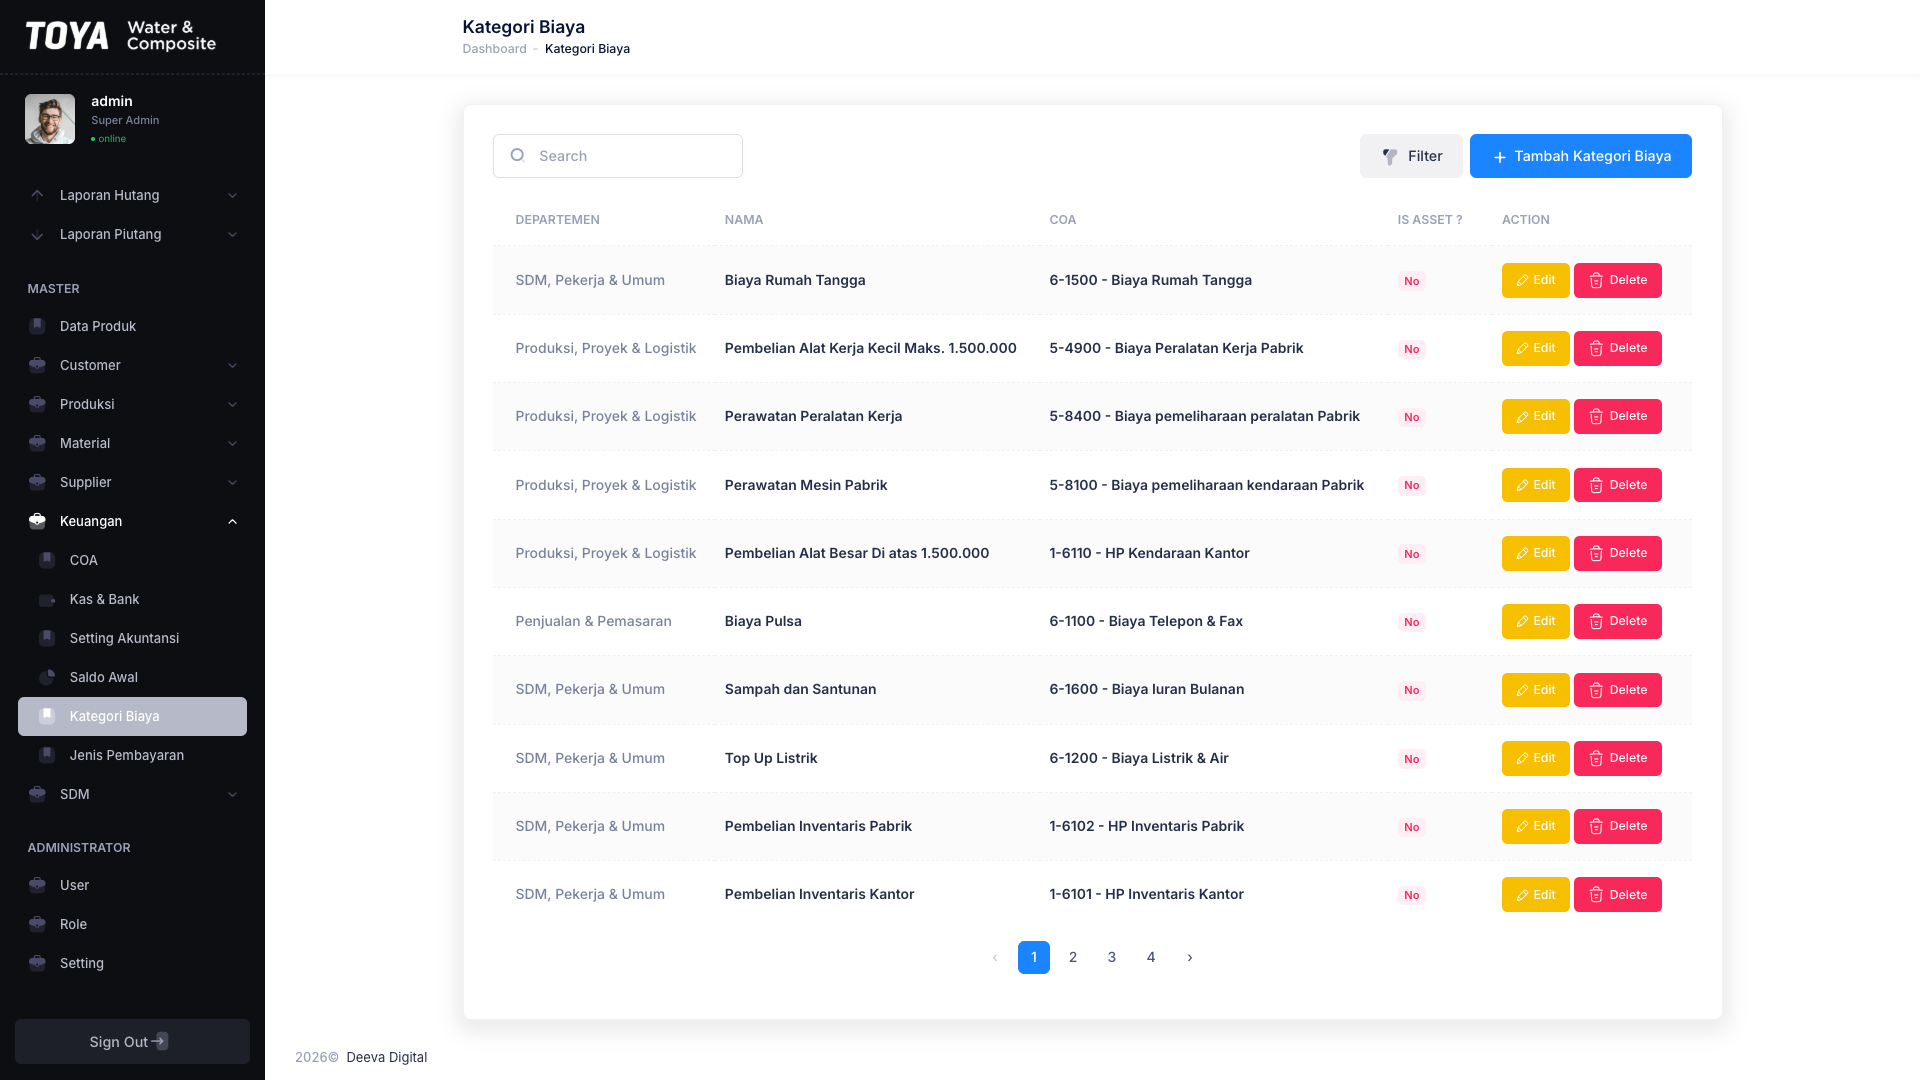Open the Data Produk menu item
This screenshot has width=1920, height=1080.
(132, 326)
